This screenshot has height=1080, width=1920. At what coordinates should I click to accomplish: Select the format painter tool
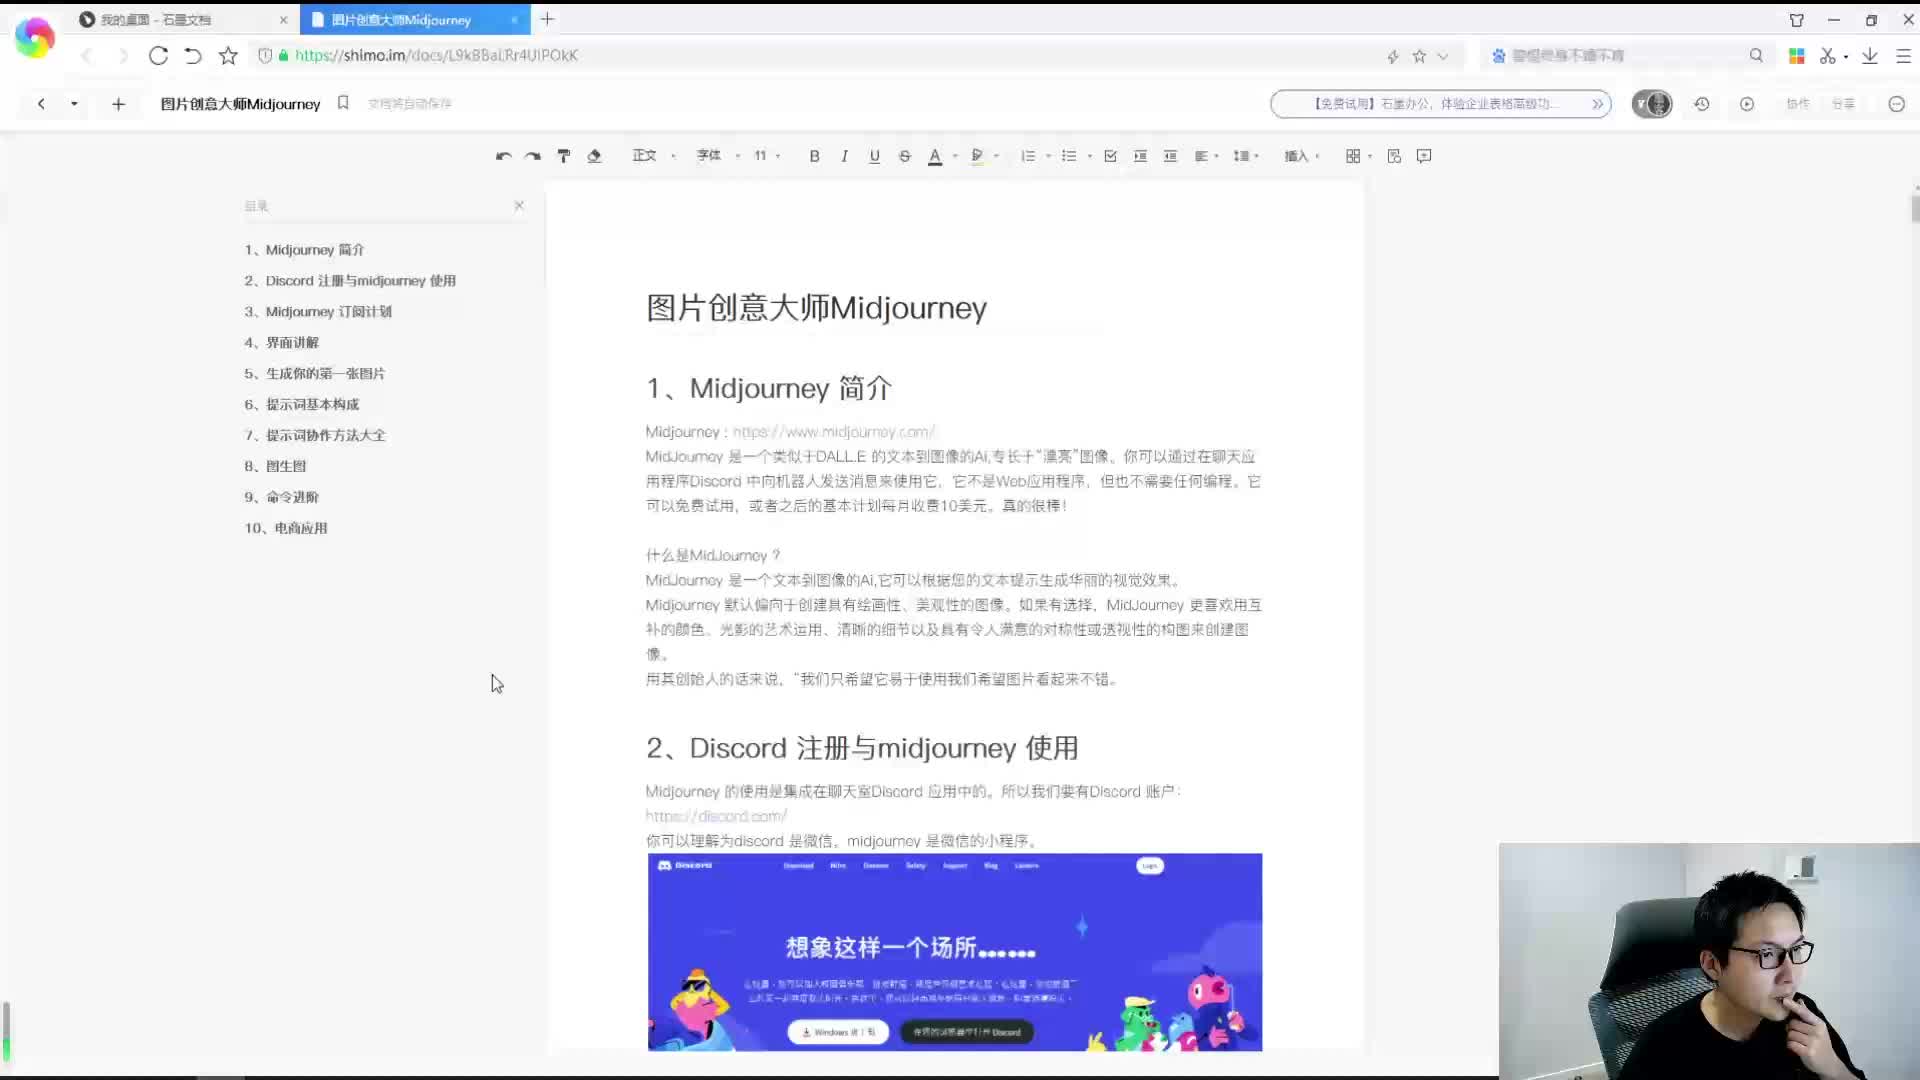point(564,156)
